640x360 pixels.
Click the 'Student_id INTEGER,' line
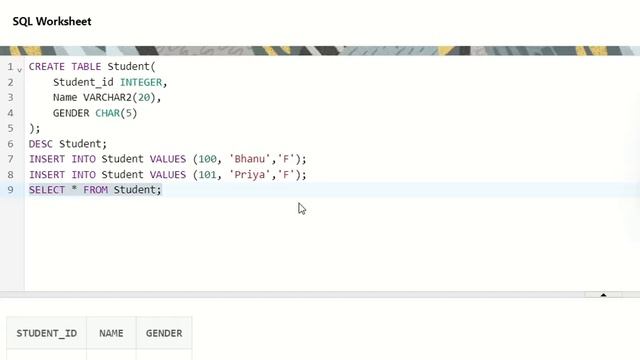pos(110,82)
